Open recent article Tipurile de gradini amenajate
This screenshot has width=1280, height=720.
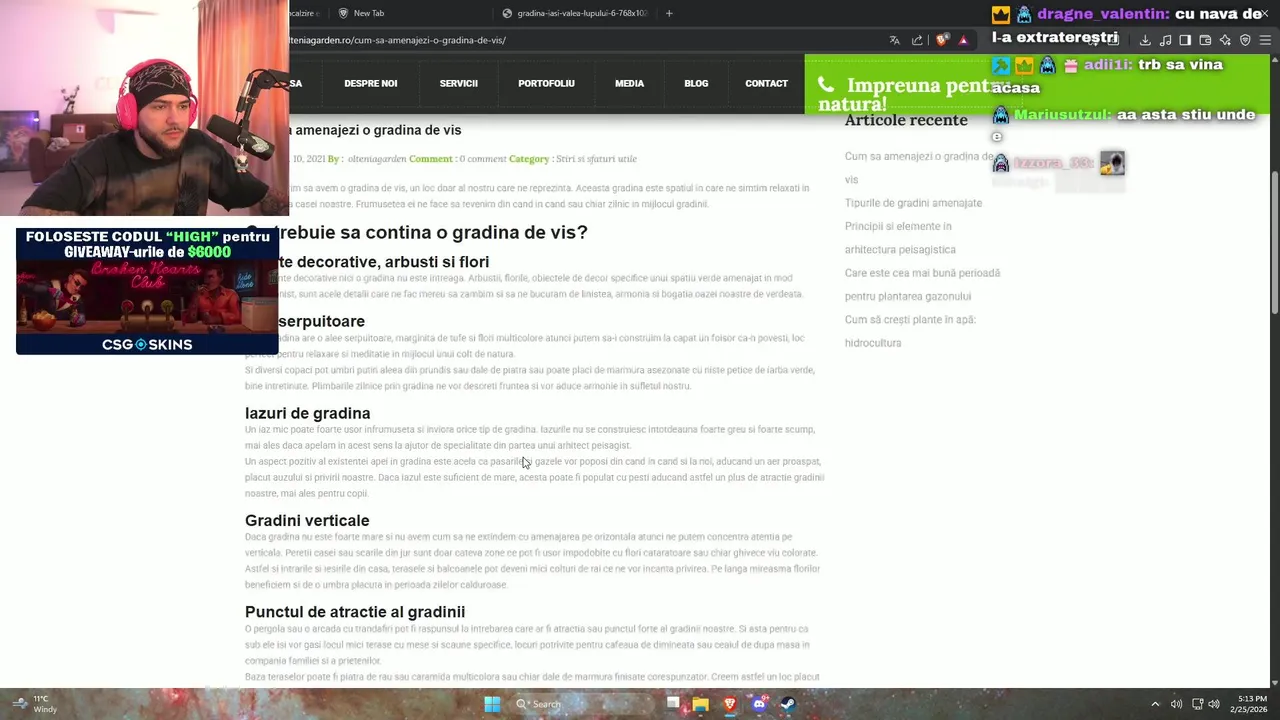913,203
